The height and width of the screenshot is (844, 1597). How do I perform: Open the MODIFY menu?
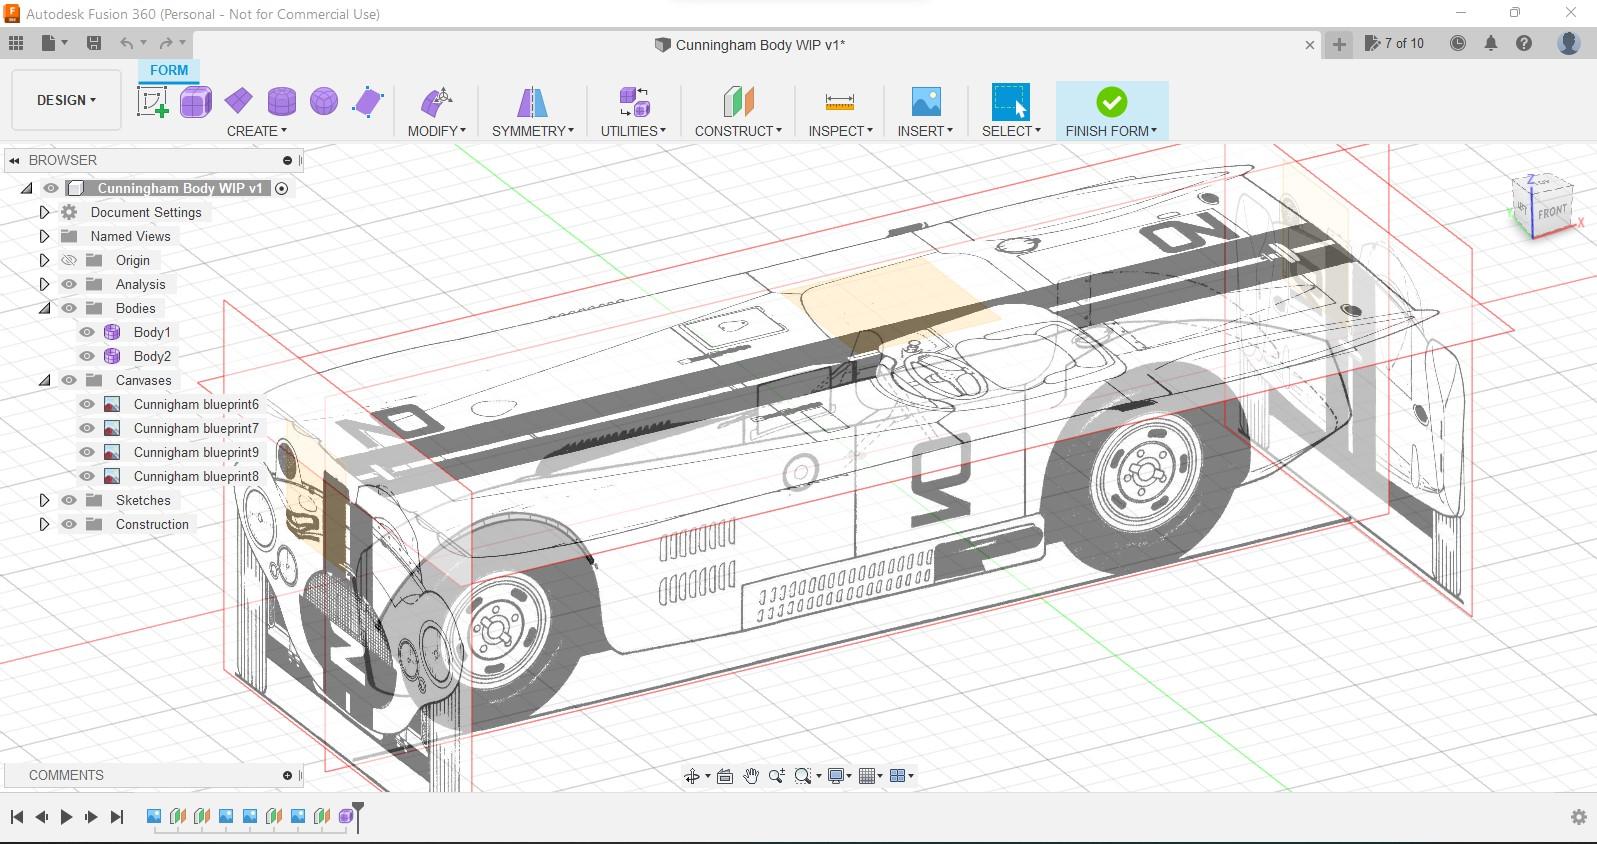(437, 131)
